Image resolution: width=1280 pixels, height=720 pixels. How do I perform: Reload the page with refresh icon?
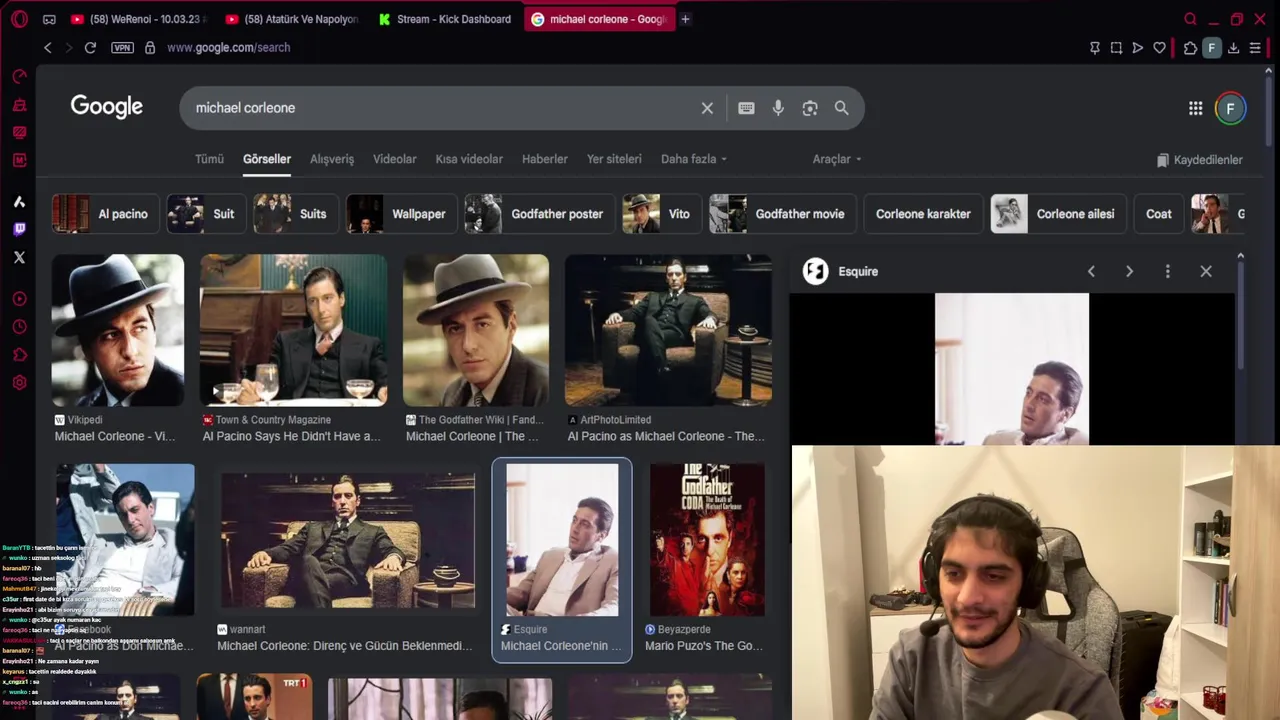pyautogui.click(x=90, y=47)
